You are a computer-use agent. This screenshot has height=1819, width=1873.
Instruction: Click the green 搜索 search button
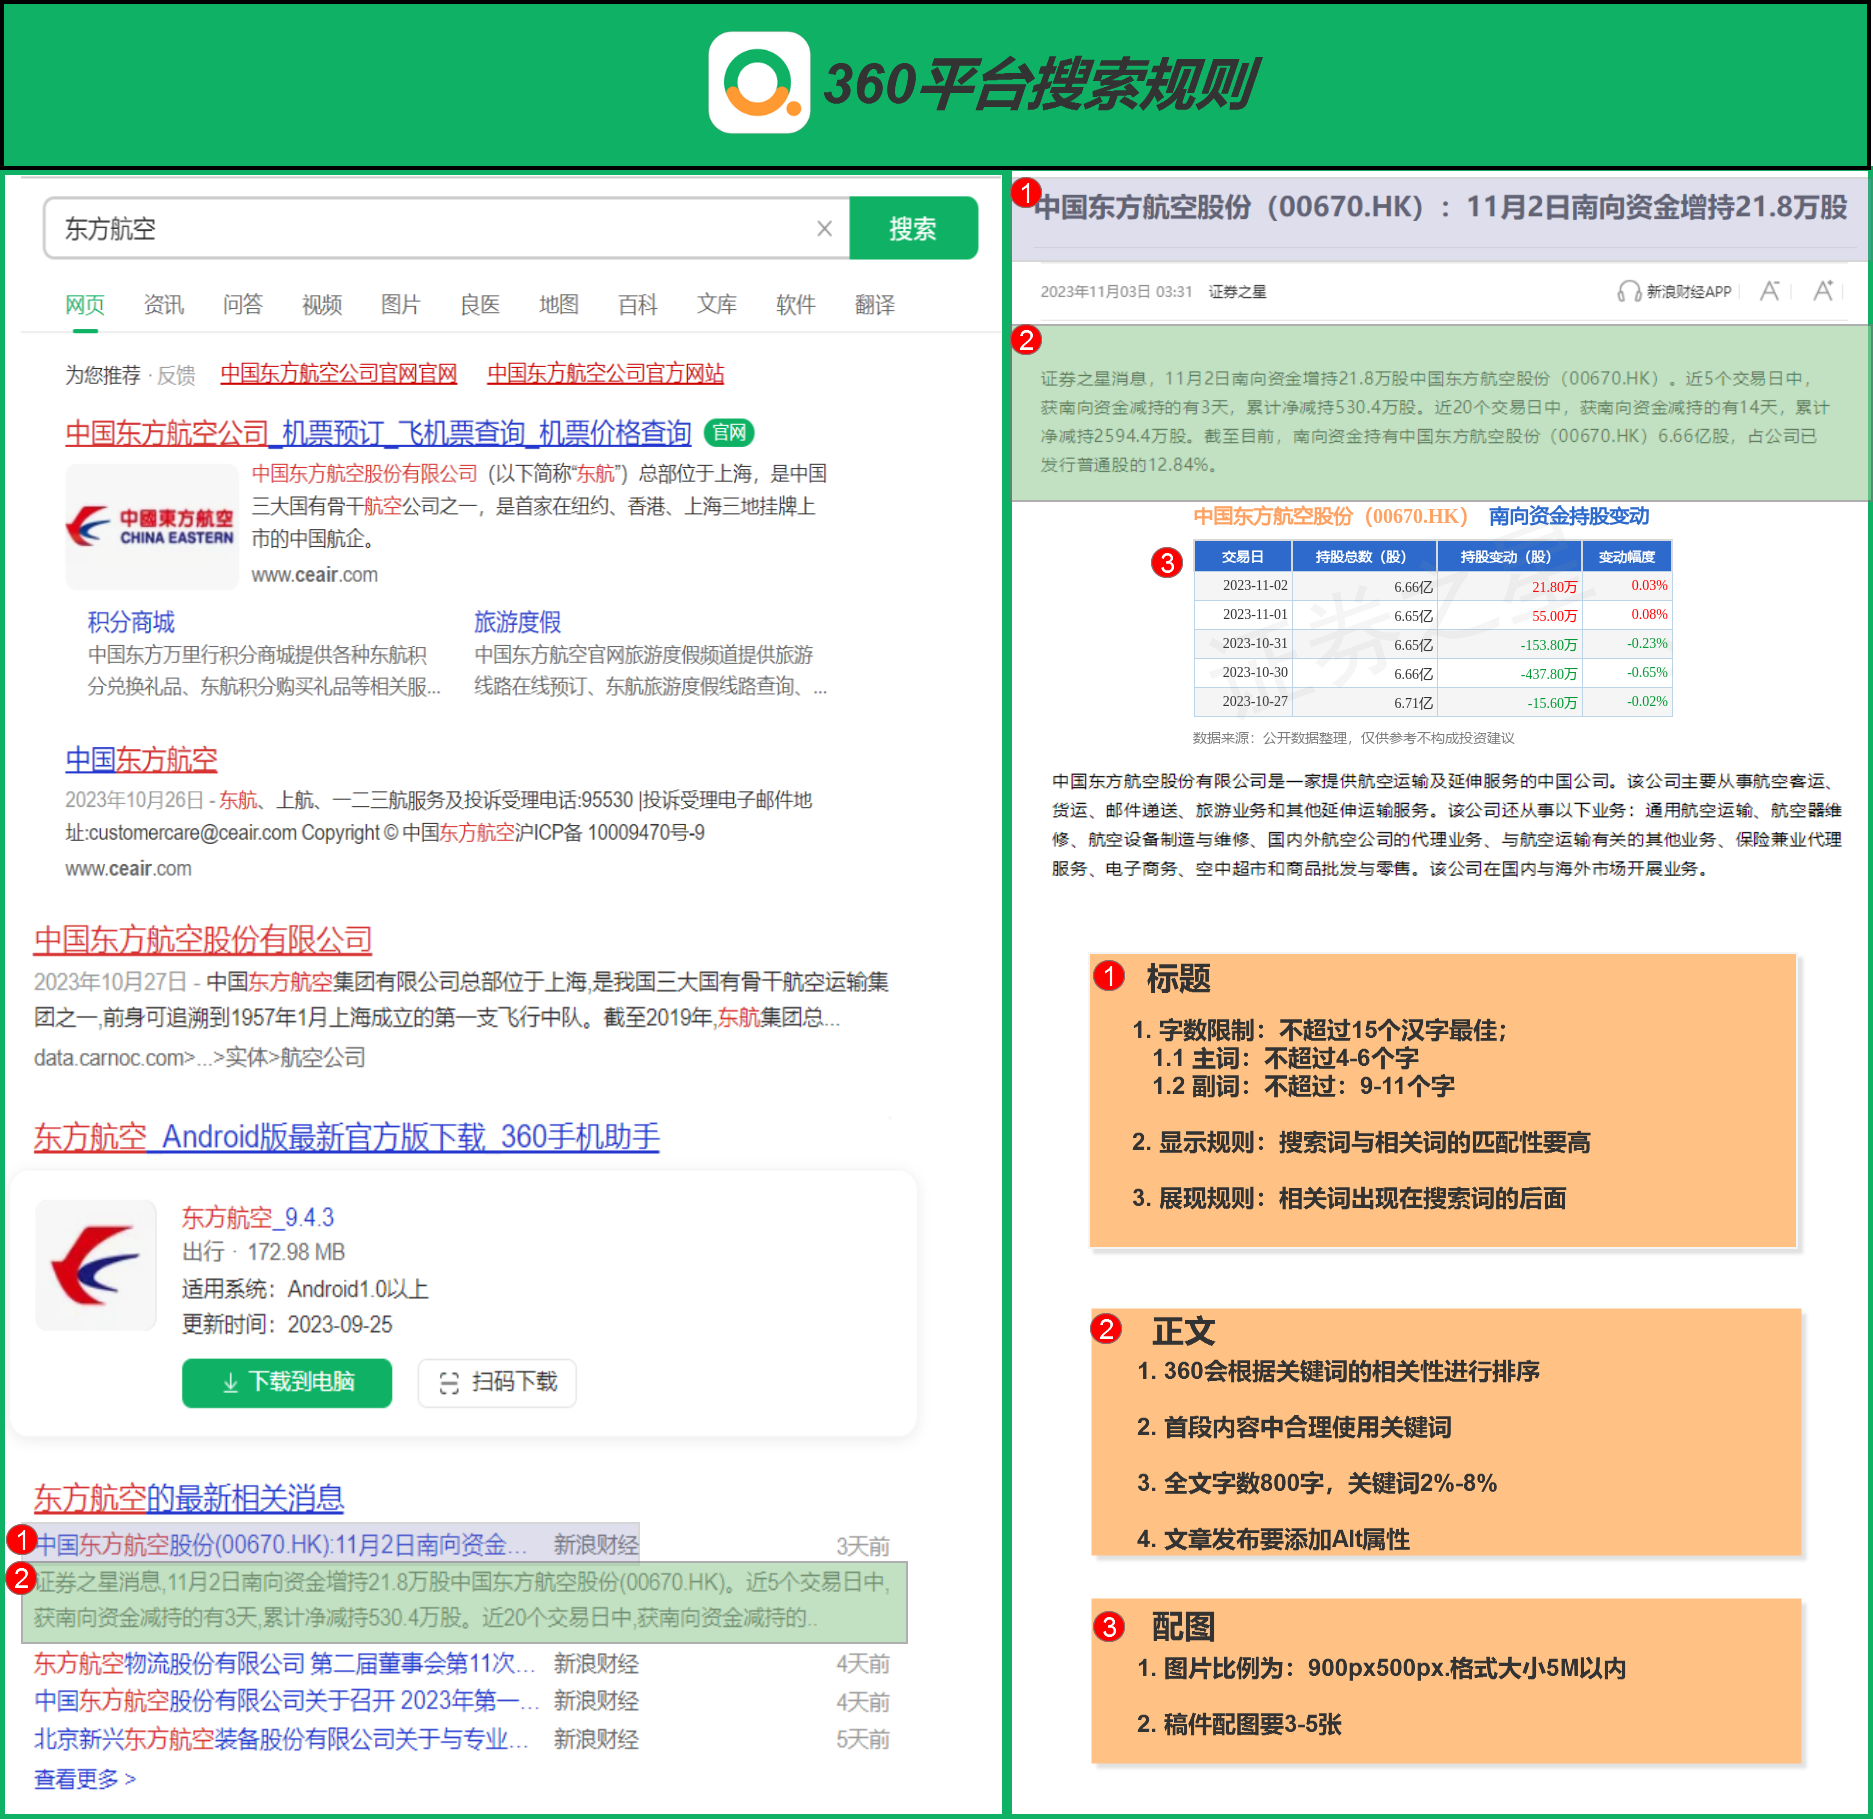[913, 229]
